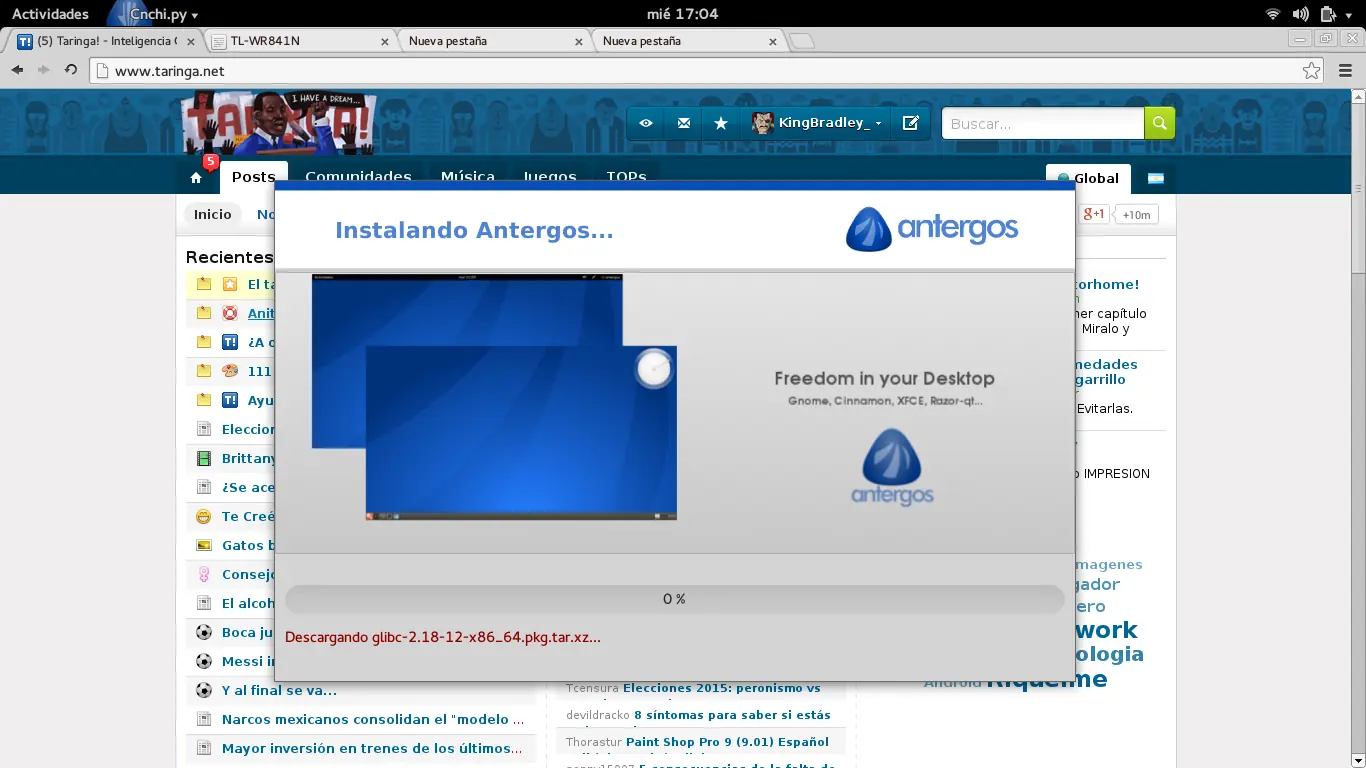Click the Inicio sub-tab button

(x=212, y=214)
